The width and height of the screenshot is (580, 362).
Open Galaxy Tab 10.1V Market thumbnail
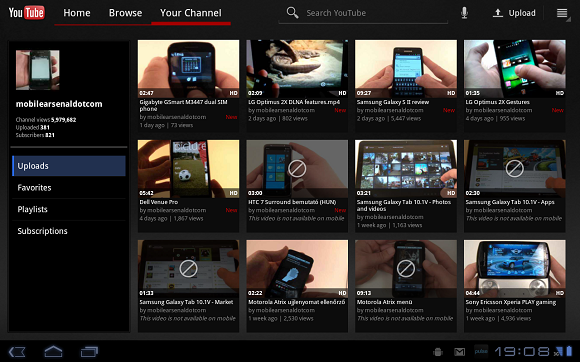tap(188, 269)
